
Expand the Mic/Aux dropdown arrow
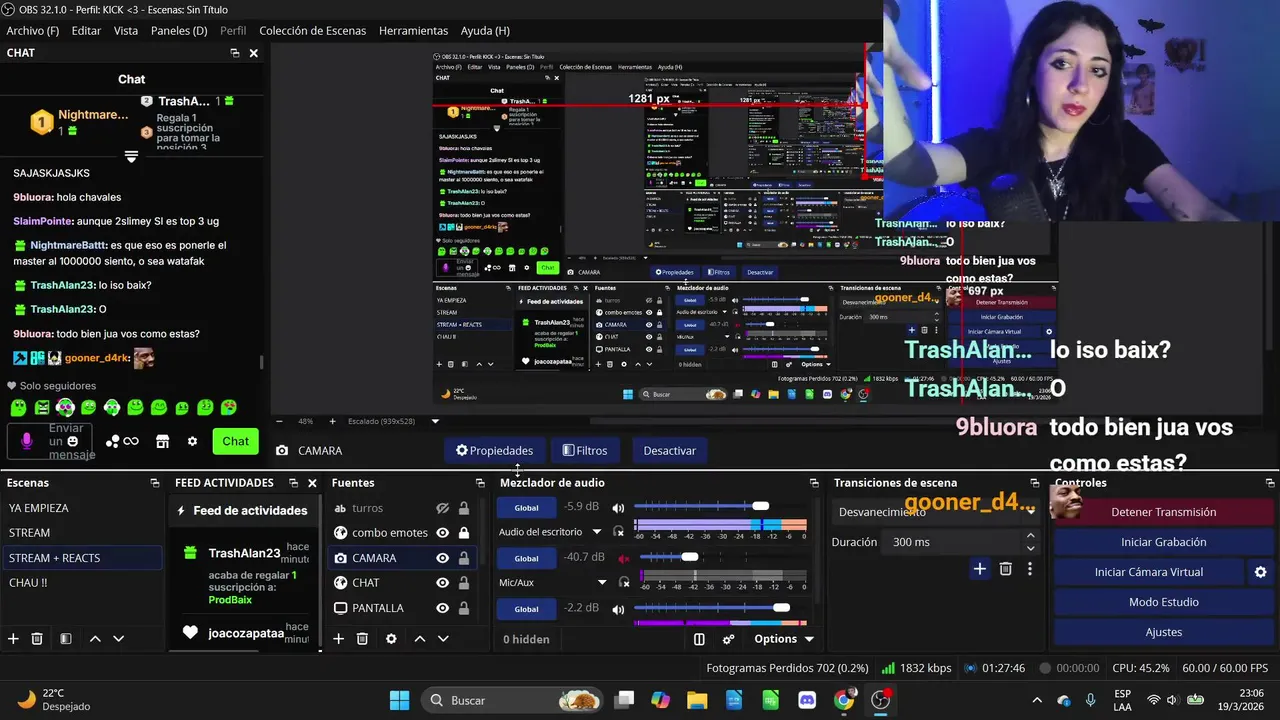click(602, 582)
